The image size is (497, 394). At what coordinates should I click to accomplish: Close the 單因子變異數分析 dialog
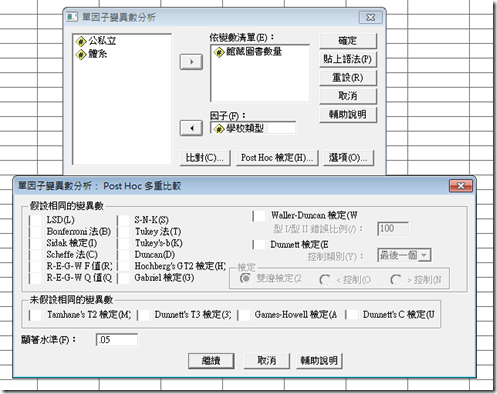point(370,17)
